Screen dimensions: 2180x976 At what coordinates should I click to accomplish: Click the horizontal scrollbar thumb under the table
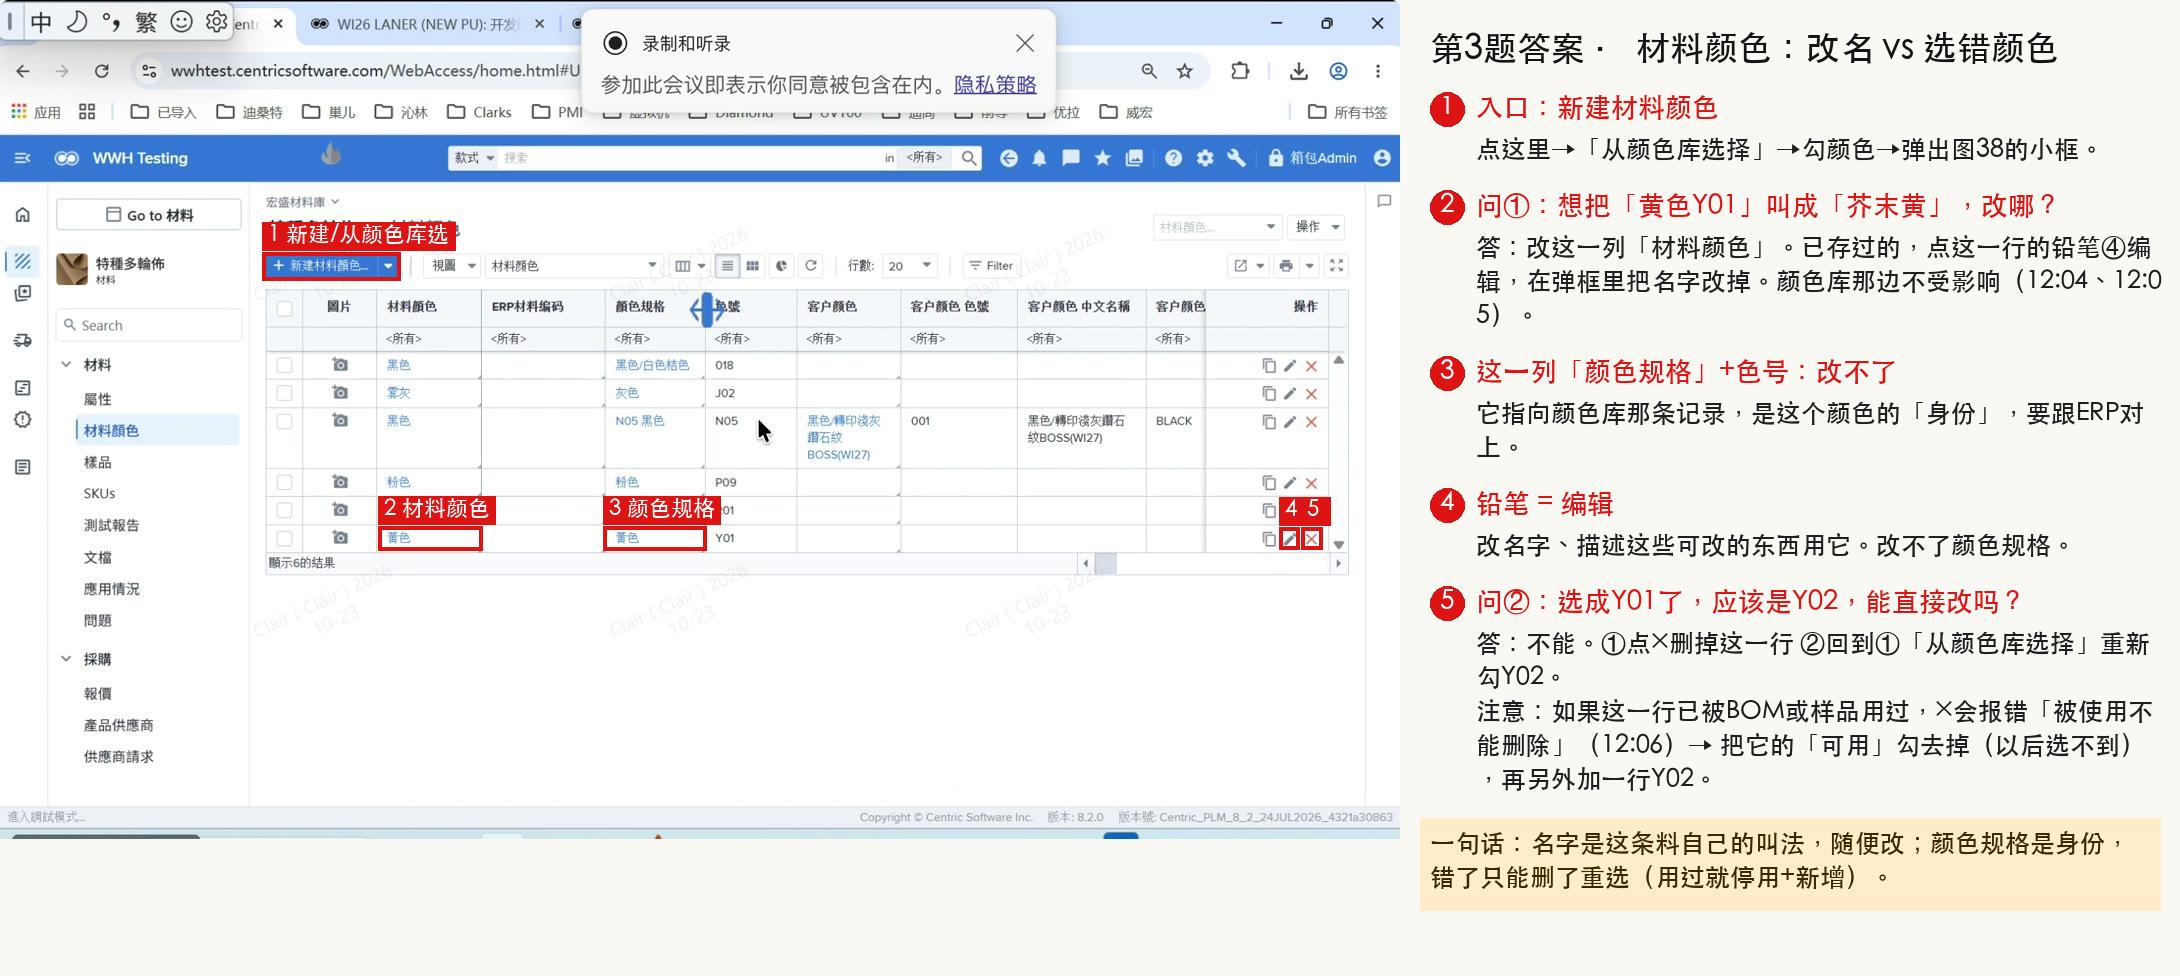coord(1105,564)
